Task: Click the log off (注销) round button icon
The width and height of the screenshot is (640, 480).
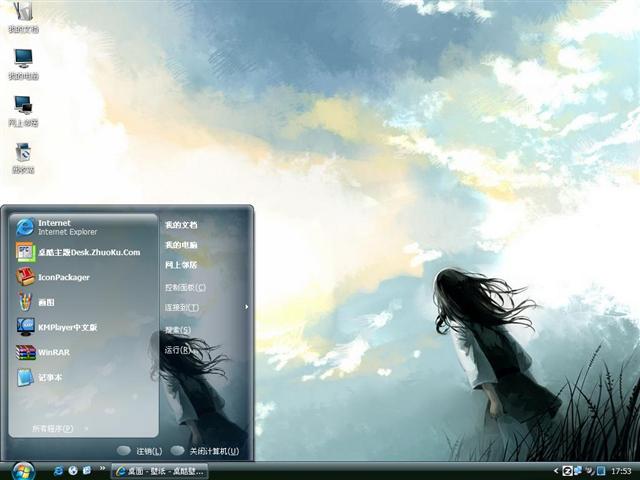Action: [124, 451]
